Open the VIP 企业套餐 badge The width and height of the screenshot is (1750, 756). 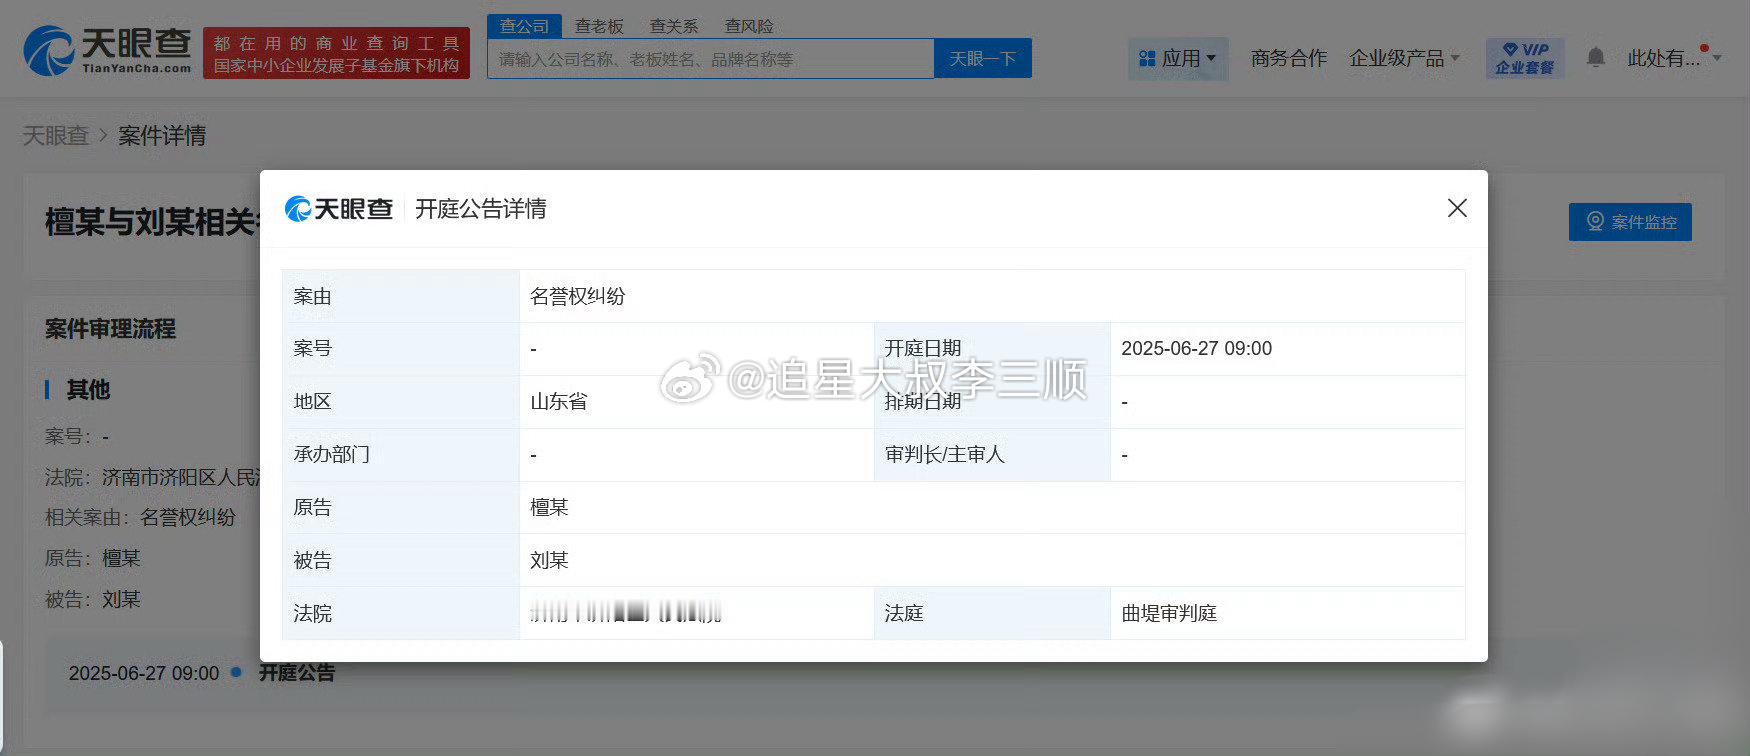pyautogui.click(x=1525, y=58)
